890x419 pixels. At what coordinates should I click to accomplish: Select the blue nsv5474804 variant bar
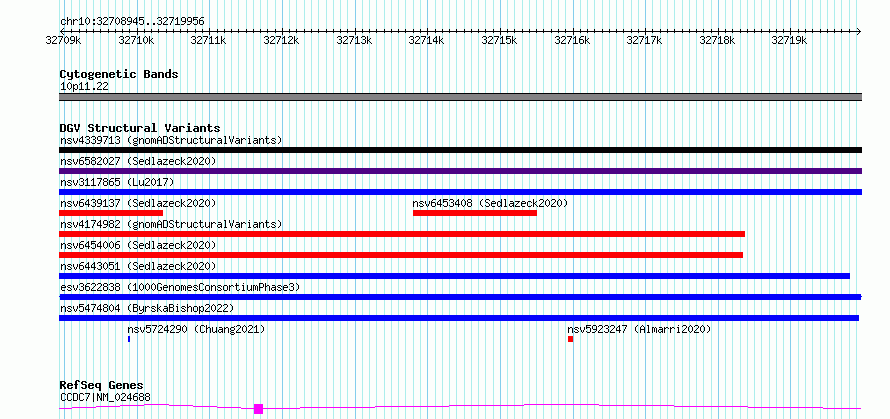click(x=459, y=318)
